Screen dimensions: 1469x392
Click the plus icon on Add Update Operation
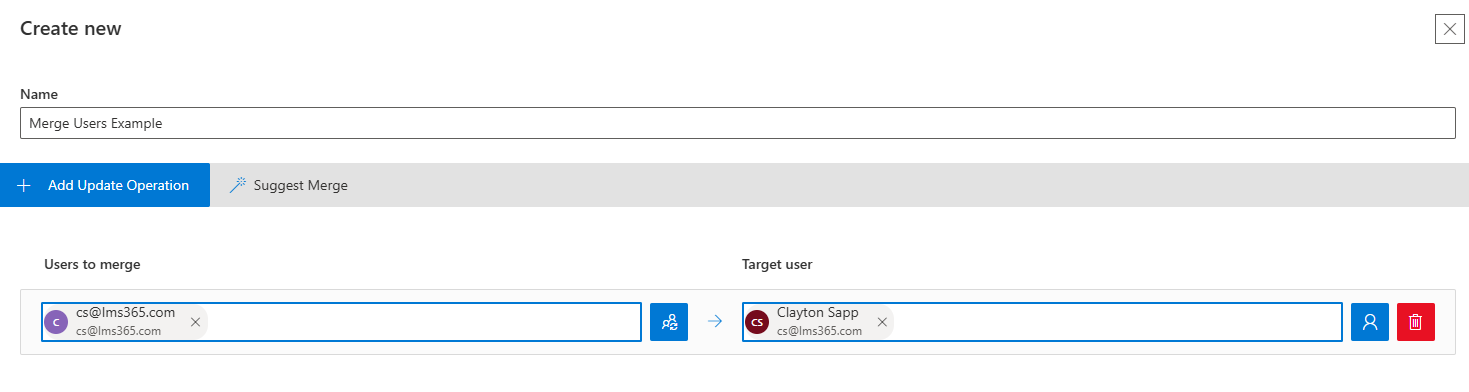pos(24,185)
